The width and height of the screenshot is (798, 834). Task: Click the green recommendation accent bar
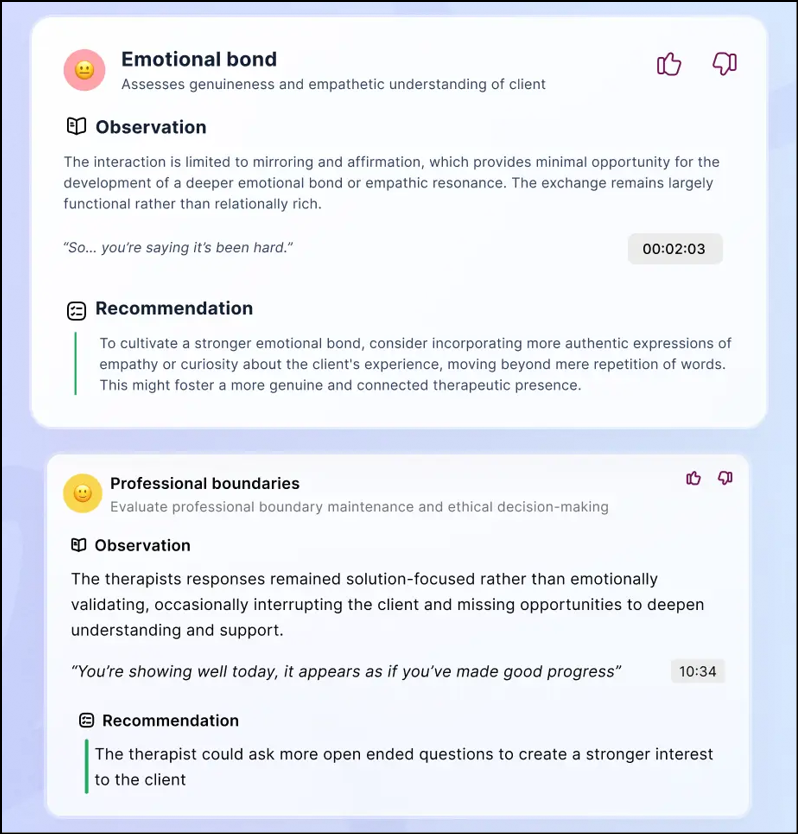click(76, 364)
